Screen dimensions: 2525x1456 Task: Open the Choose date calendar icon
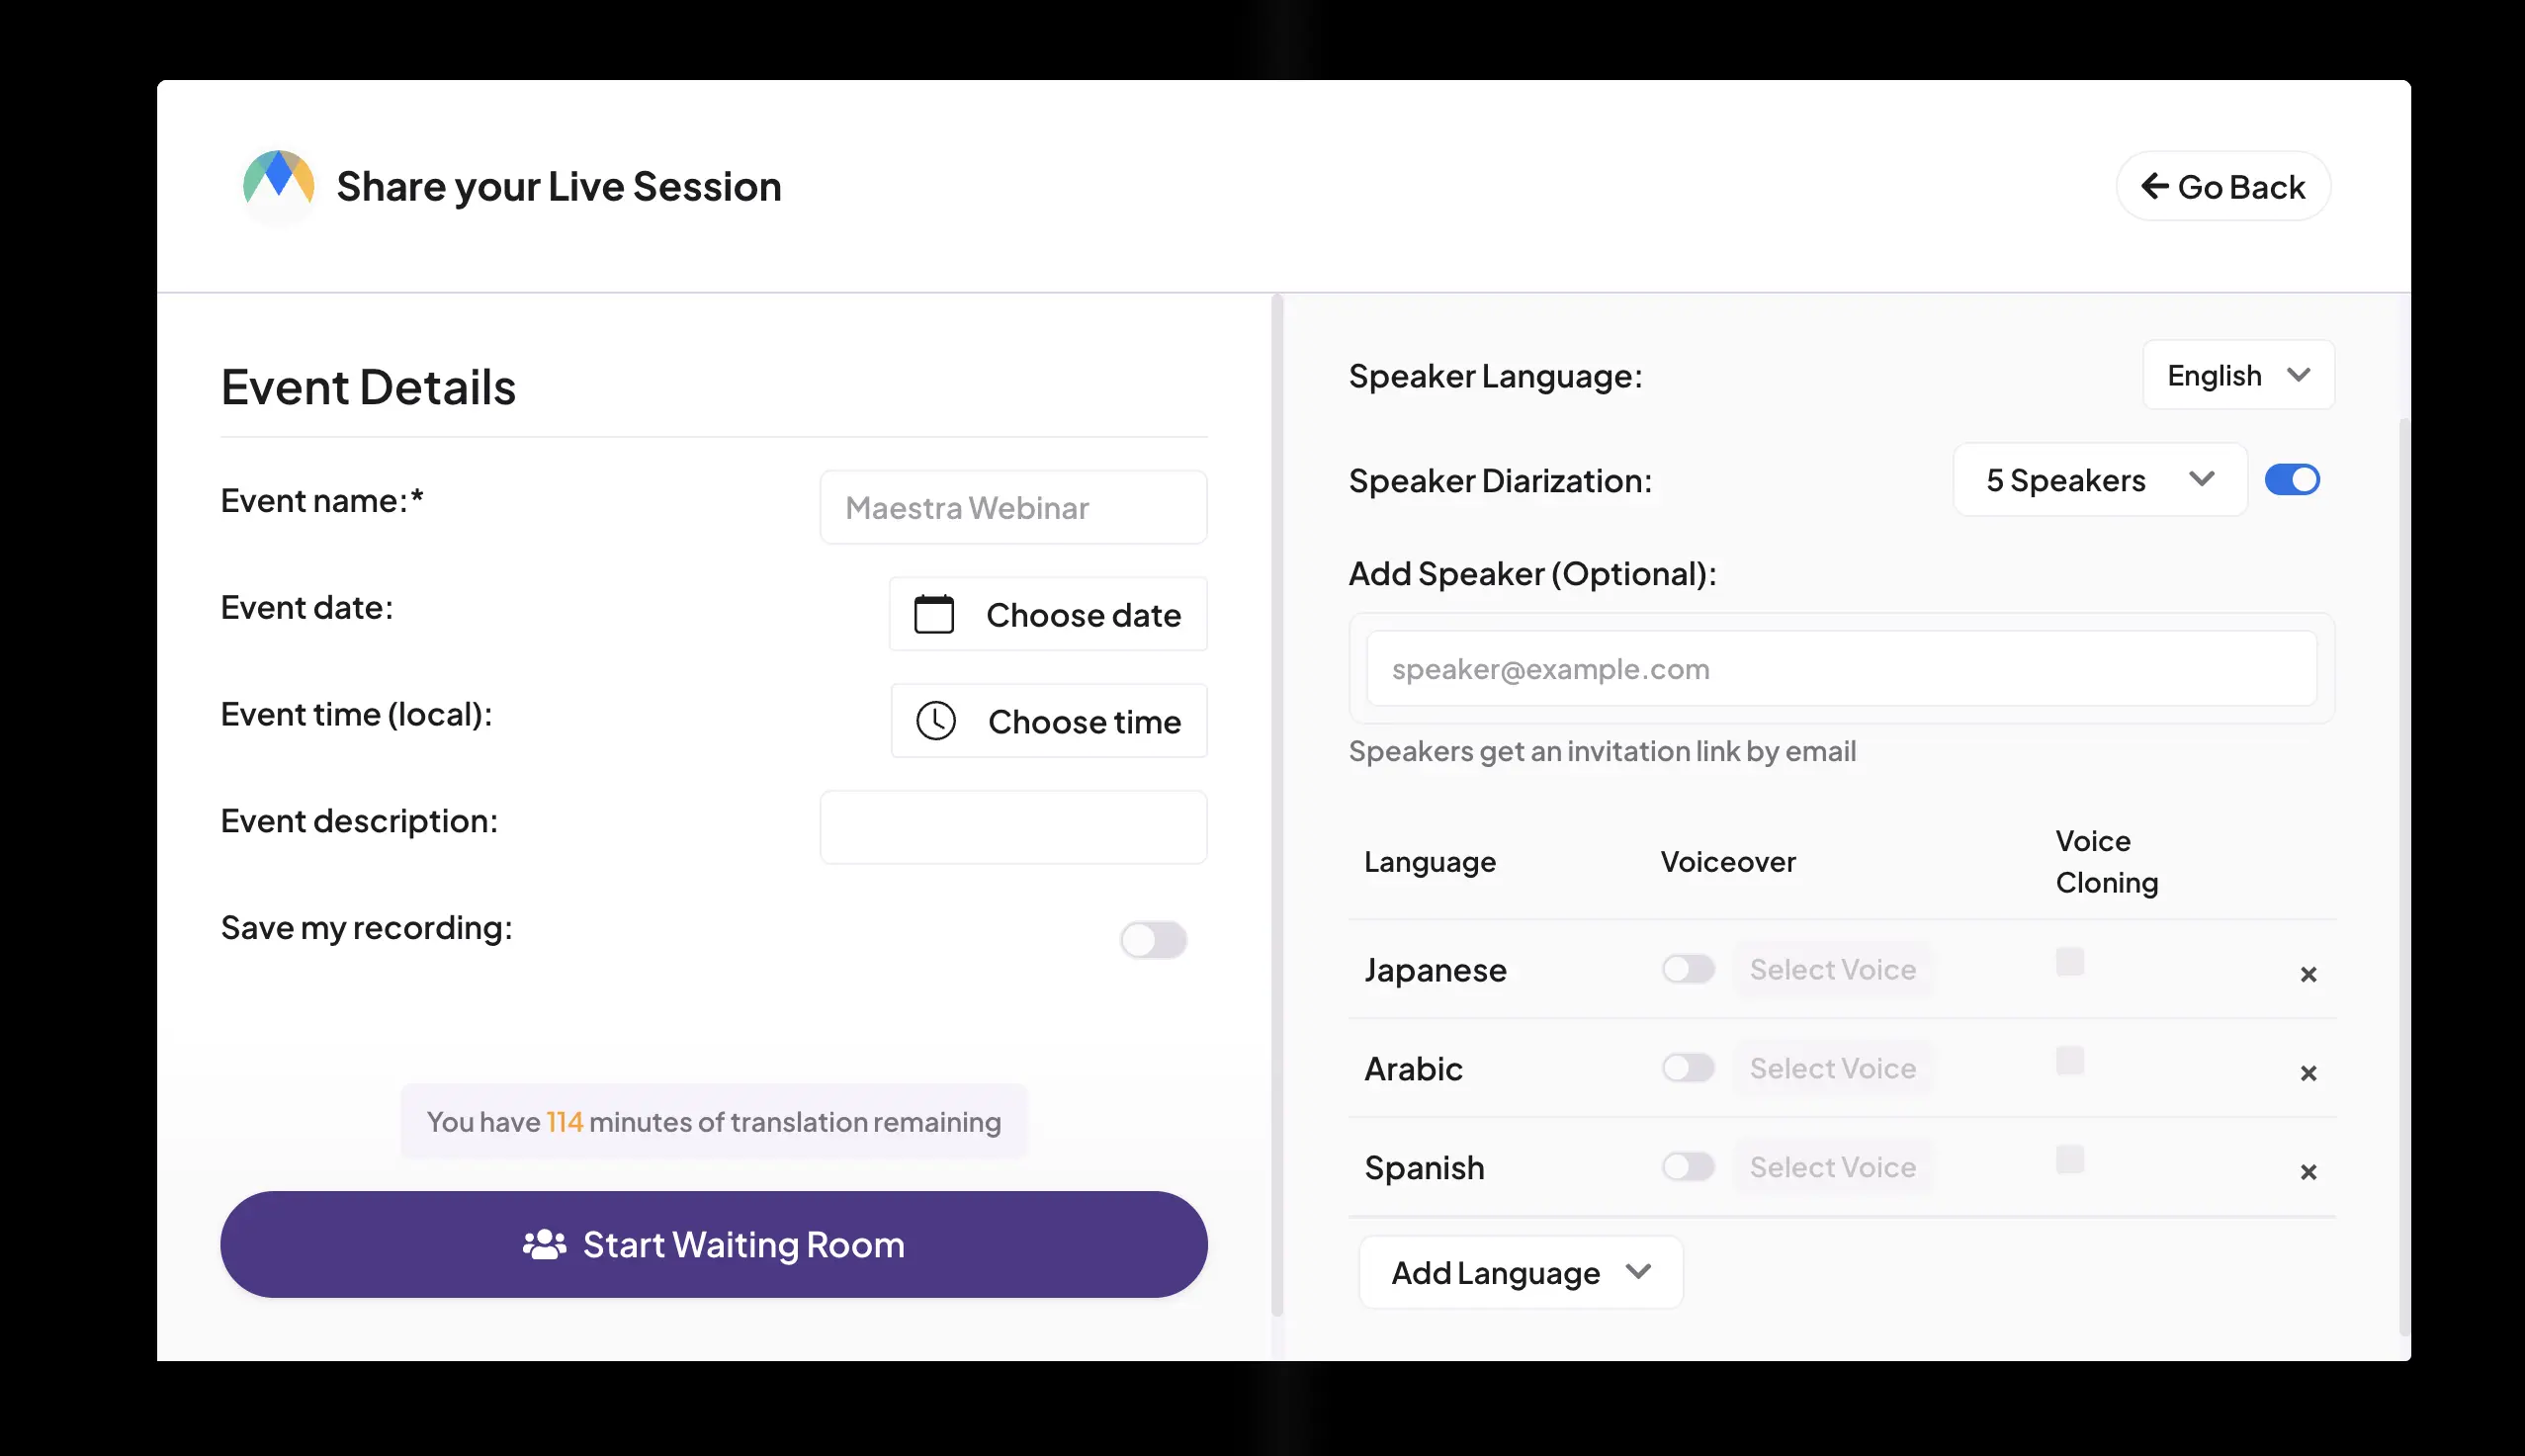tap(933, 613)
